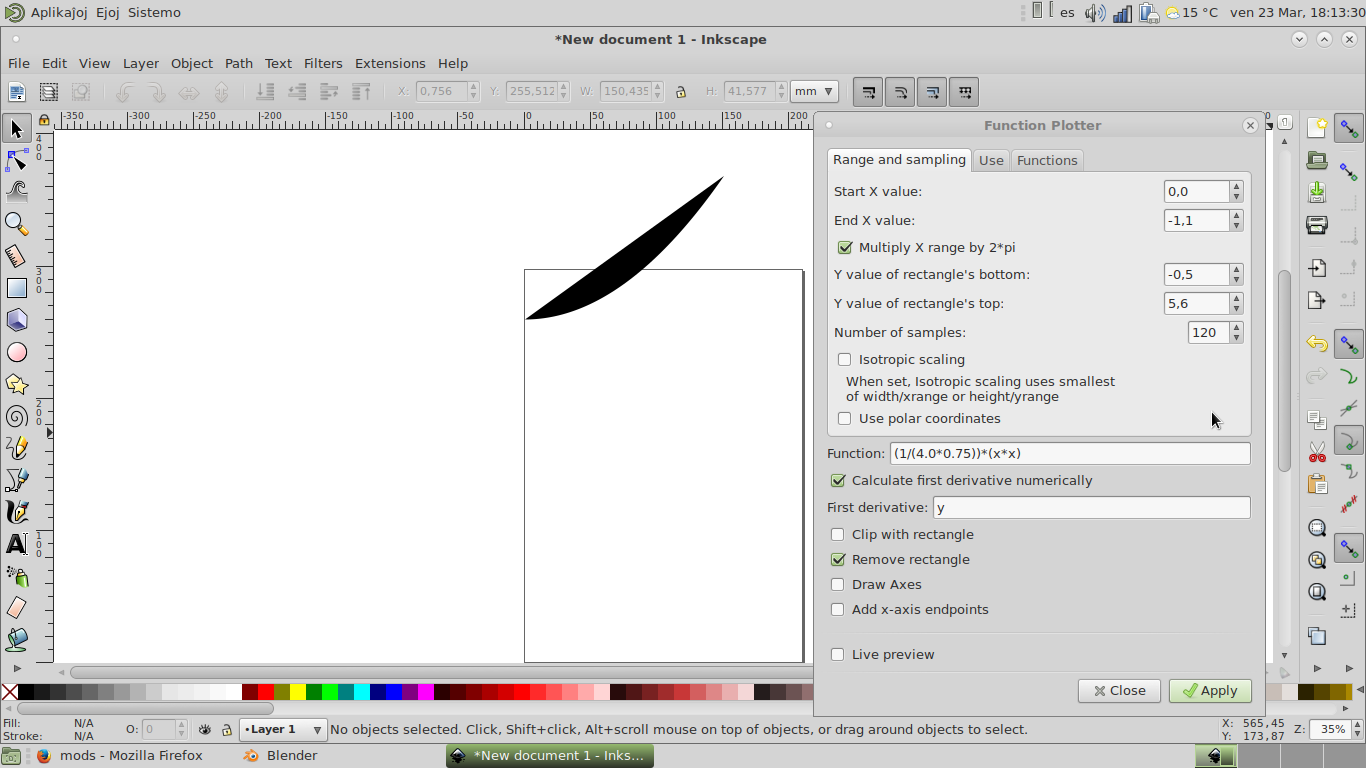Open the Layer menu

coord(140,63)
